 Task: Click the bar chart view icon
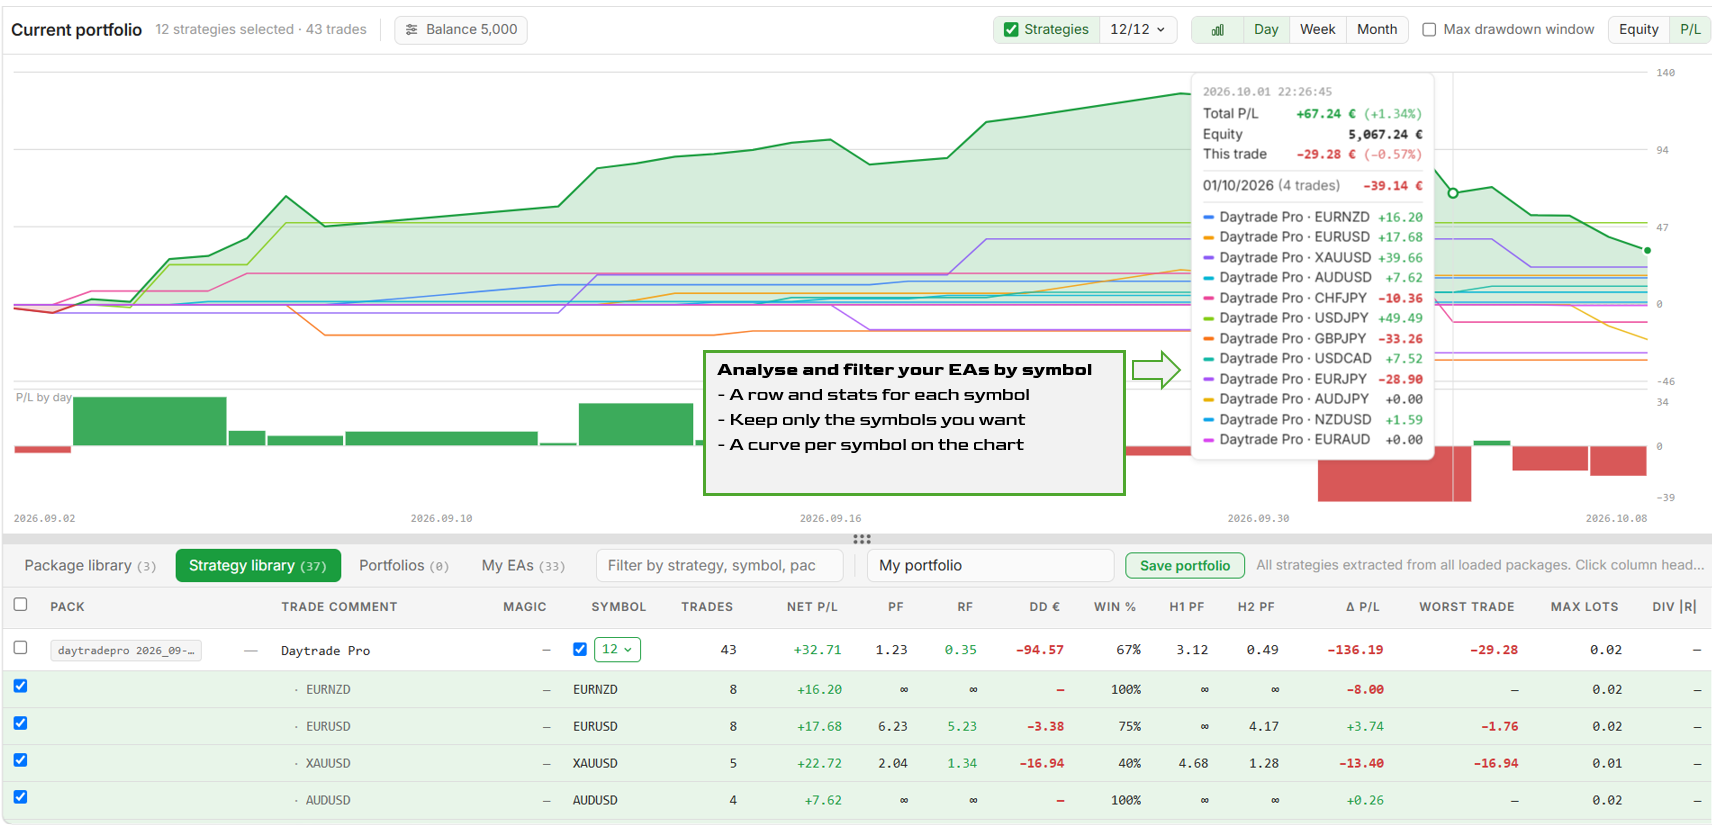(x=1217, y=30)
